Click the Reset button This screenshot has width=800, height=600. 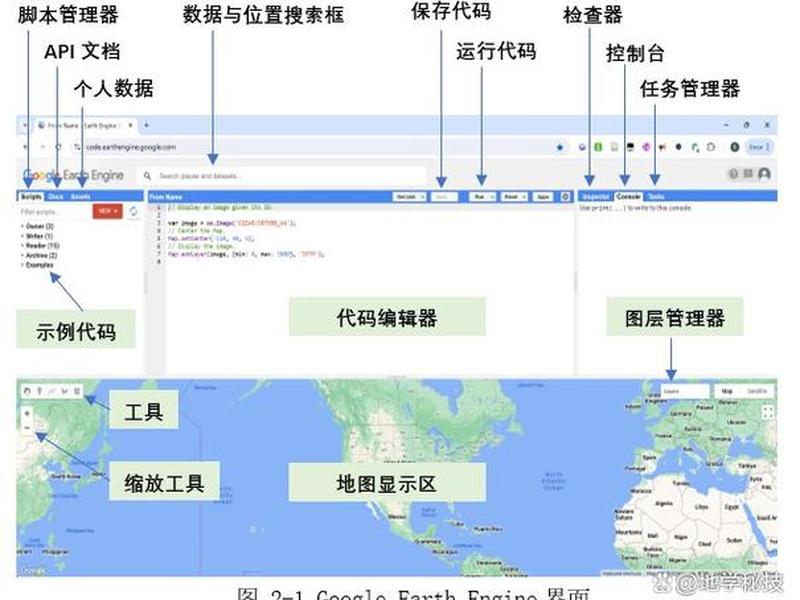(x=510, y=196)
